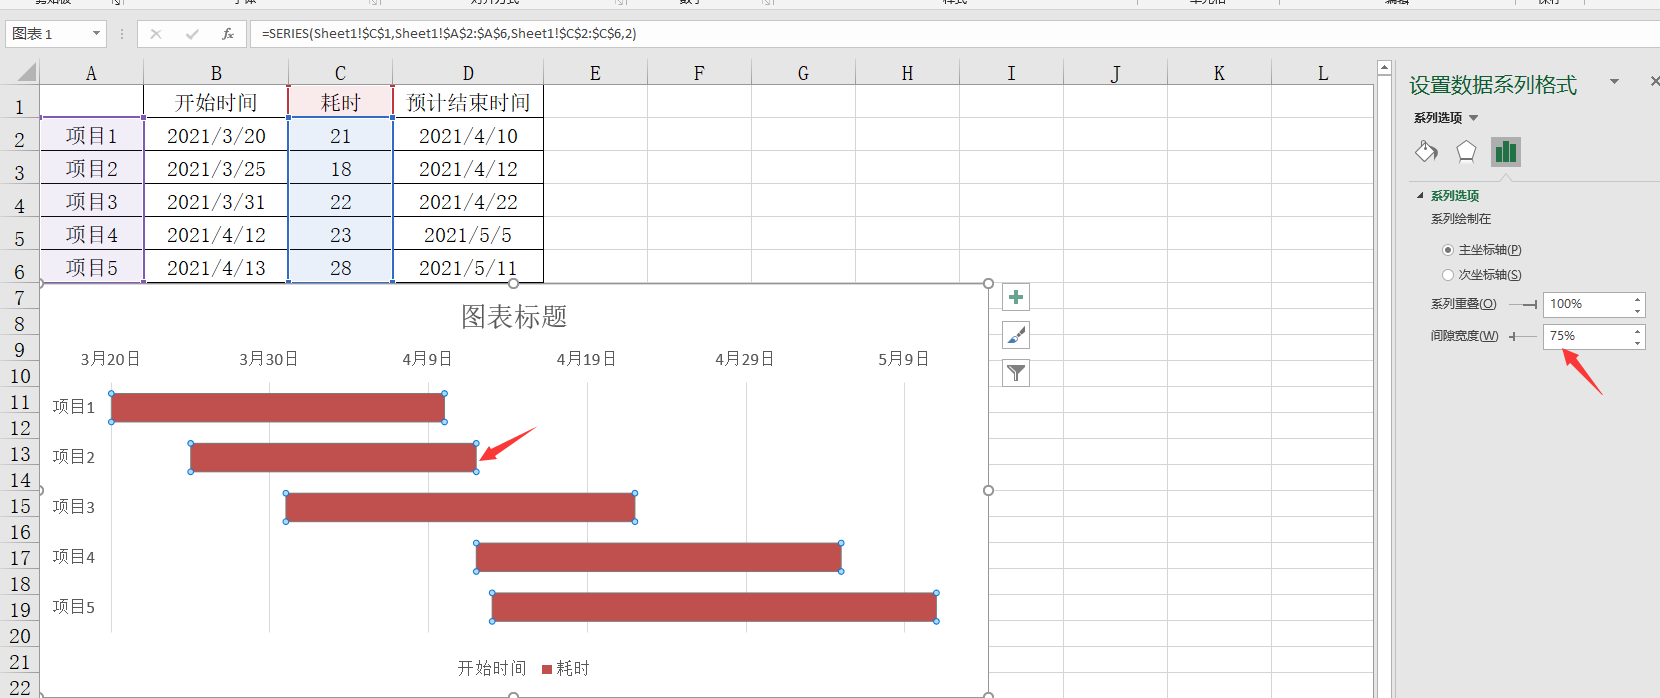Confirm formula entry with the checkmark icon
This screenshot has width=1660, height=698.
pyautogui.click(x=192, y=34)
